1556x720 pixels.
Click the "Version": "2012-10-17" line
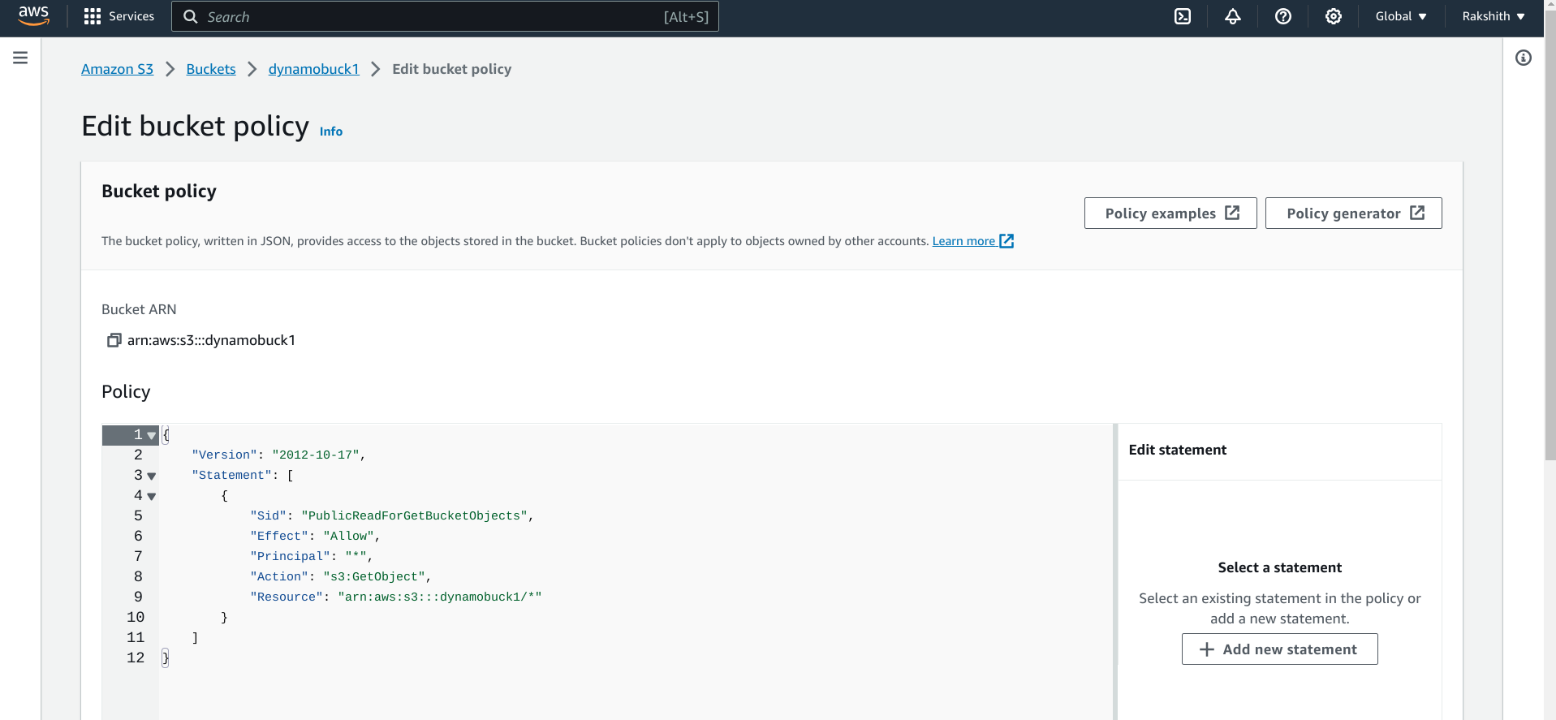pyautogui.click(x=279, y=455)
